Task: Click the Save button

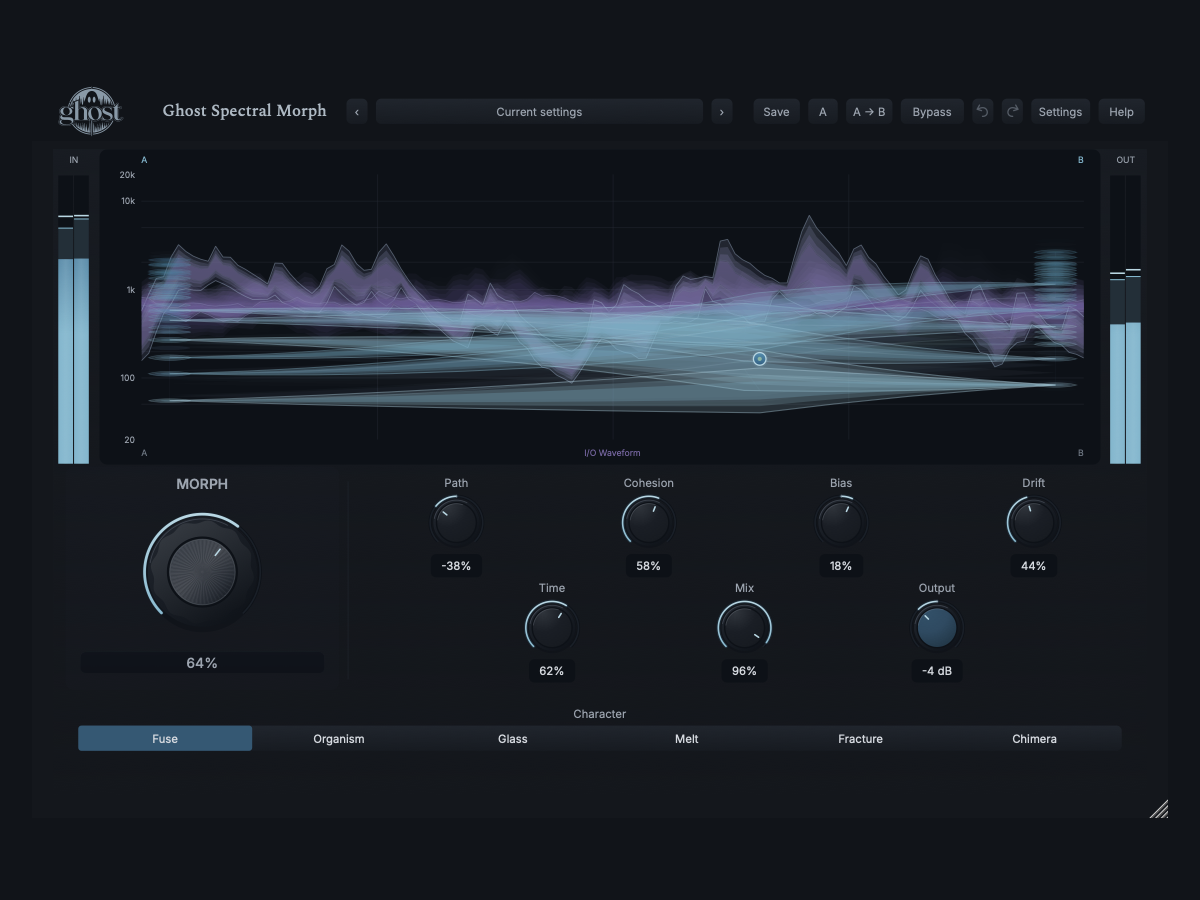Action: coord(776,112)
